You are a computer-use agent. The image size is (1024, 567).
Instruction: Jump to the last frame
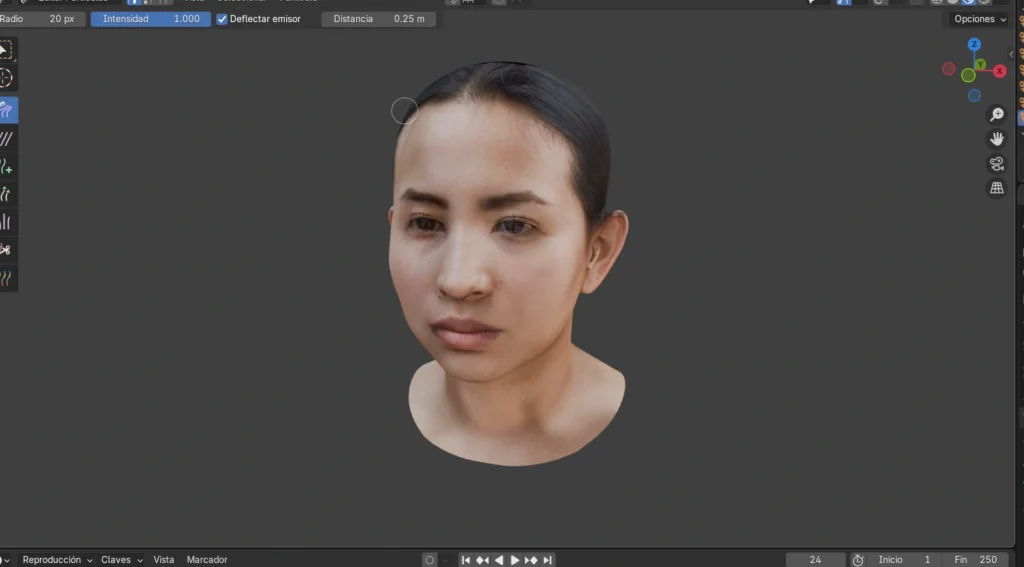click(x=547, y=560)
